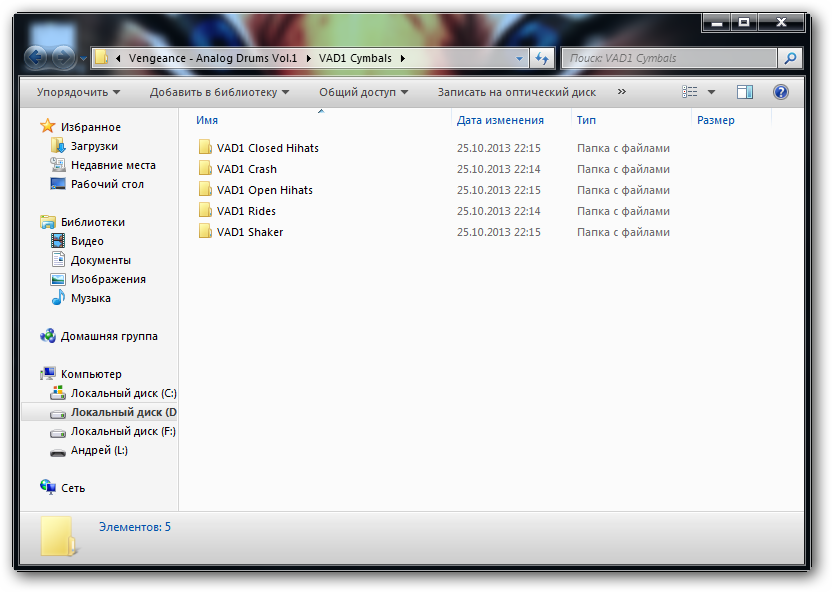
Task: Select the VAD1 Shaker folder
Action: point(250,232)
